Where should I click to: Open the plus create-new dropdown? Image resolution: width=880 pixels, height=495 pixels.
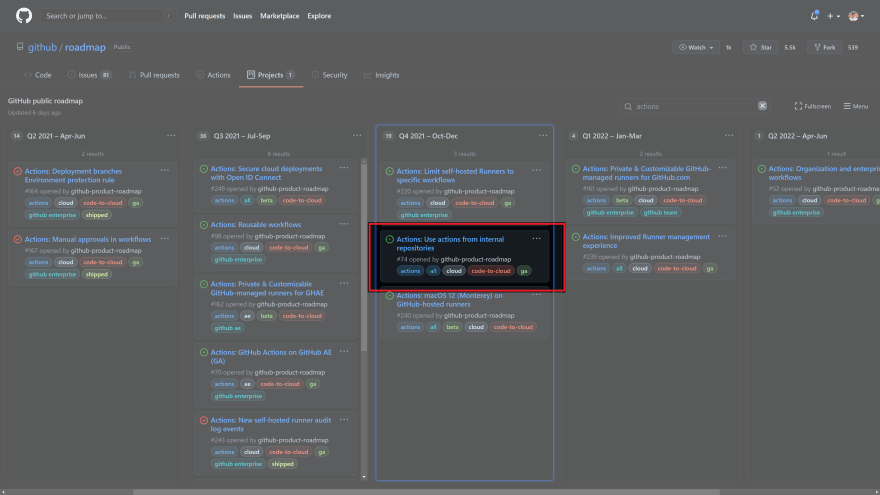833,16
